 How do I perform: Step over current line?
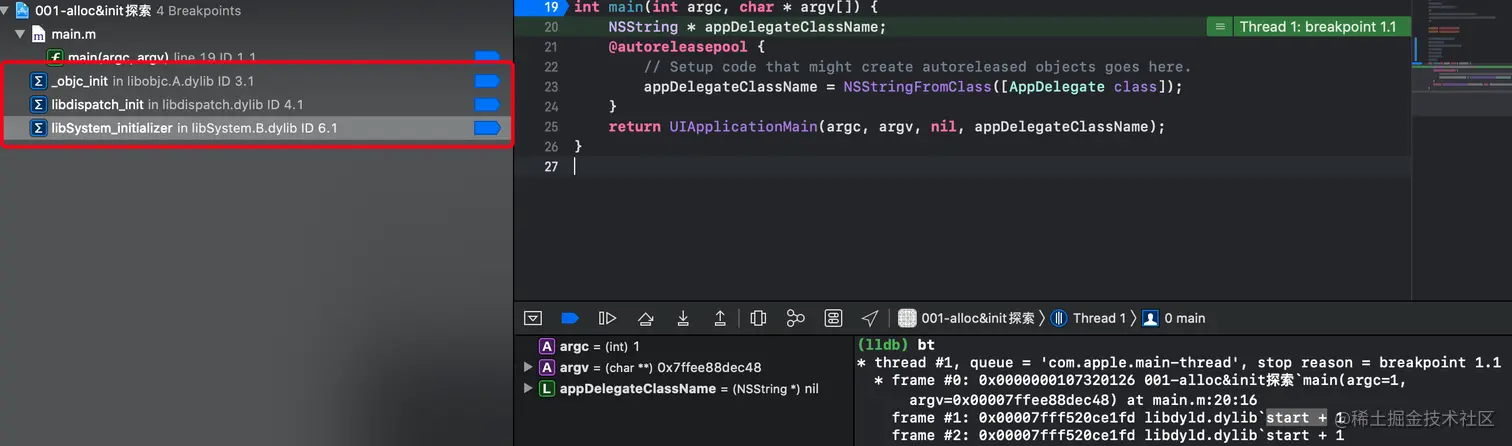pos(645,318)
